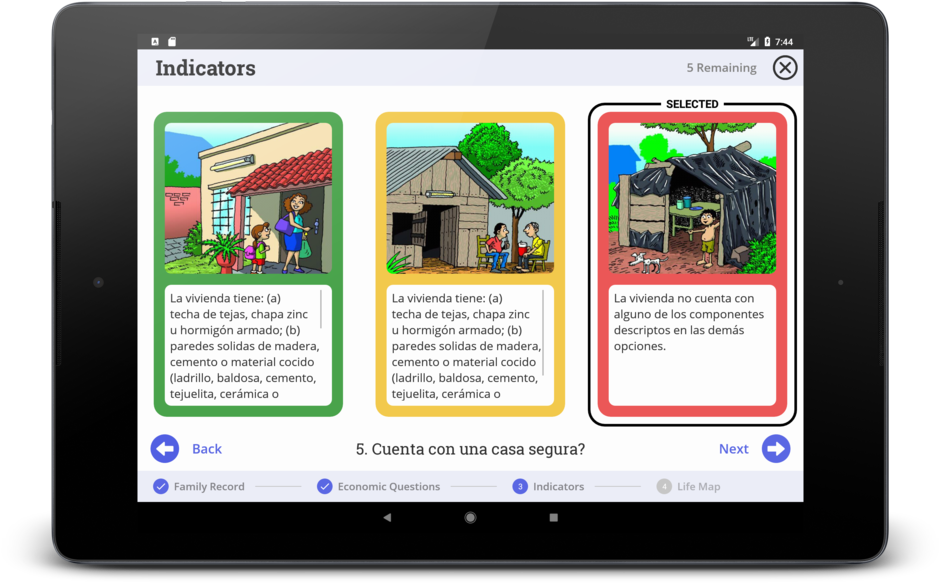Screen dimensions: 939x583
Task: Tap the blue Back arrow icon
Action: coord(165,449)
